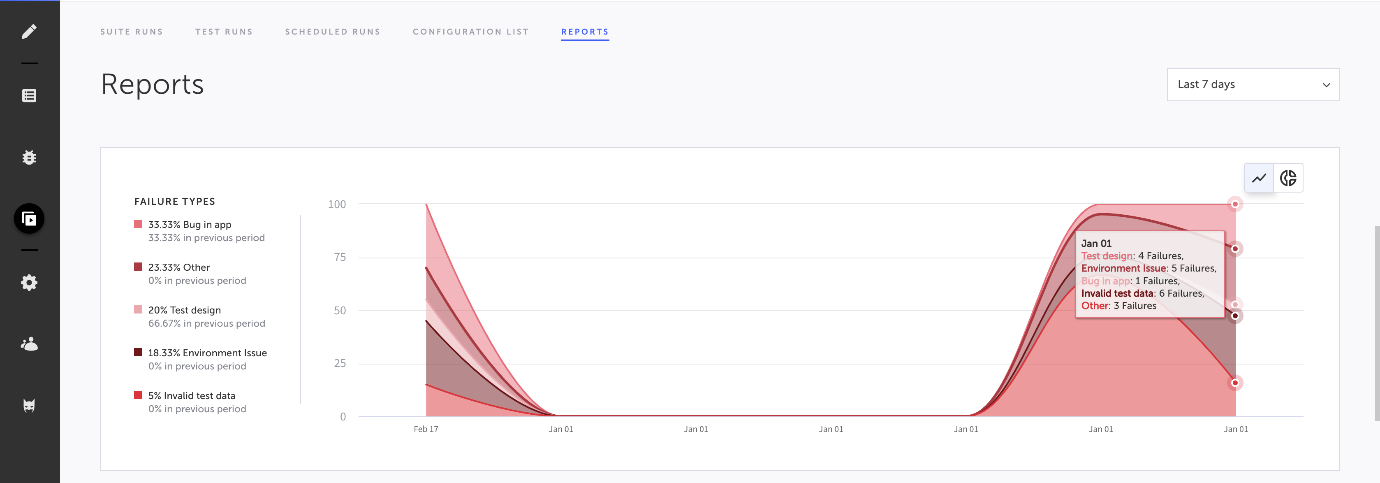Click the mask icon at sidebar bottom

[29, 405]
